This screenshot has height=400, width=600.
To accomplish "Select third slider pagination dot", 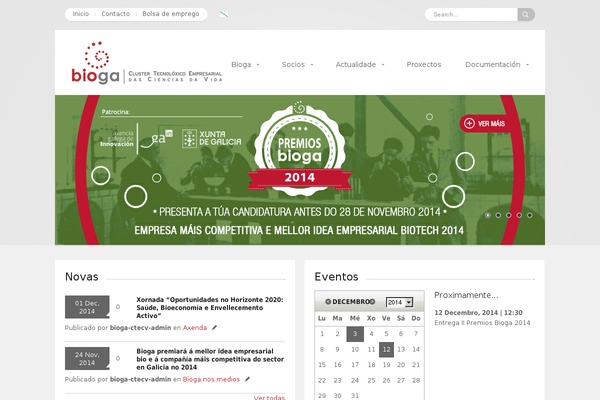I will click(x=509, y=215).
